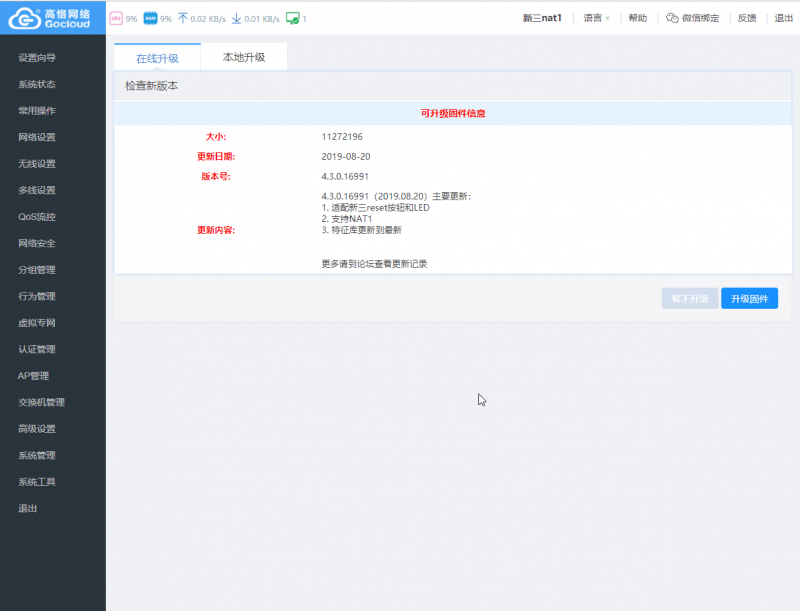Open 设置向导 in the sidebar
800x611 pixels.
click(37, 58)
